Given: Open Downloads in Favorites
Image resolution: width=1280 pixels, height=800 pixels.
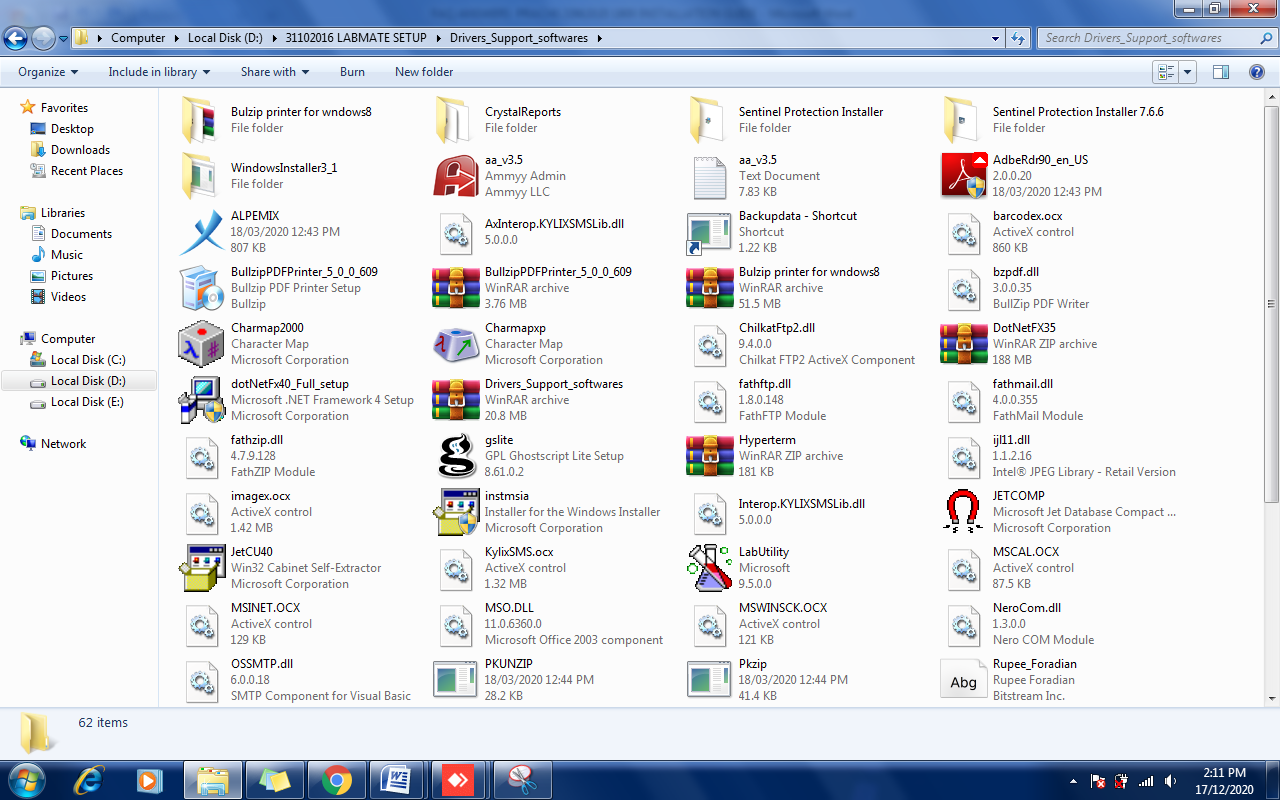Looking at the screenshot, I should (80, 150).
